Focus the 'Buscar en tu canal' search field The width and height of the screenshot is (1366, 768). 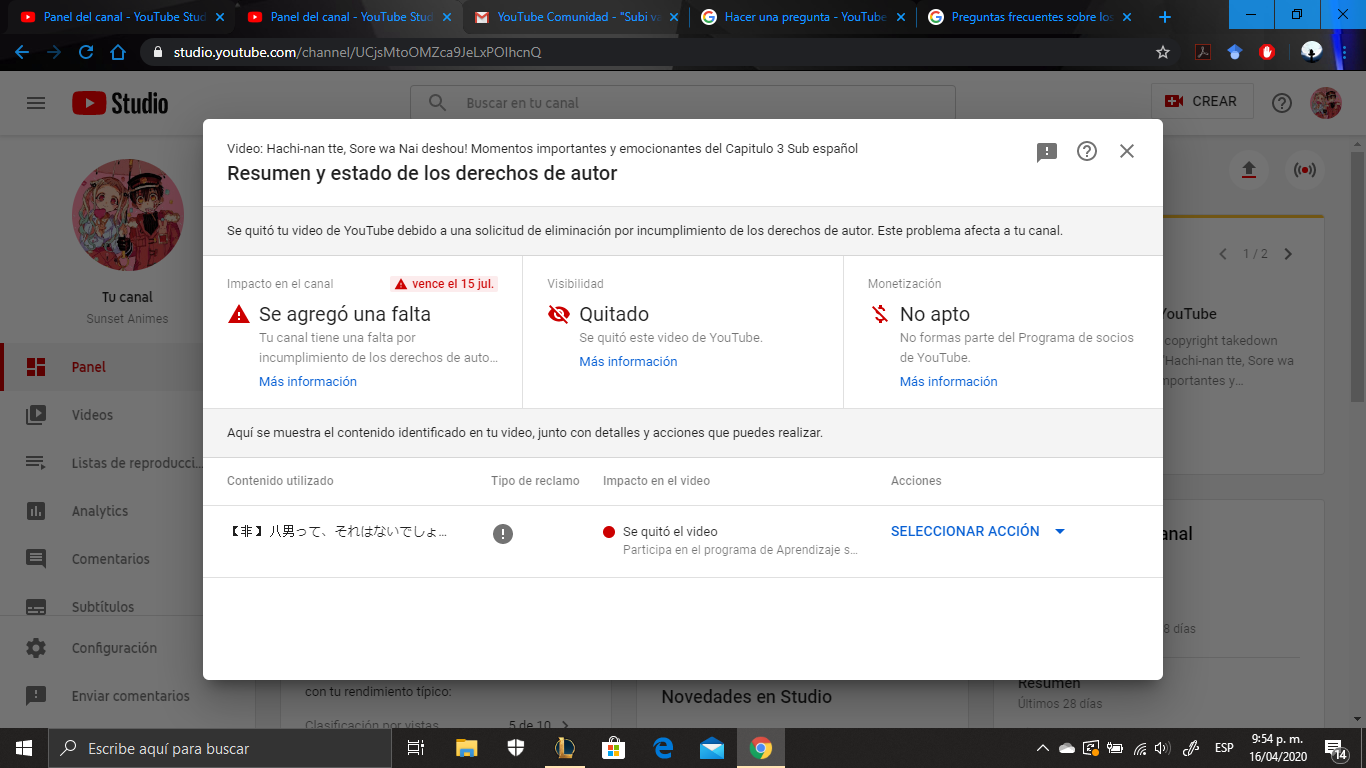tap(683, 103)
